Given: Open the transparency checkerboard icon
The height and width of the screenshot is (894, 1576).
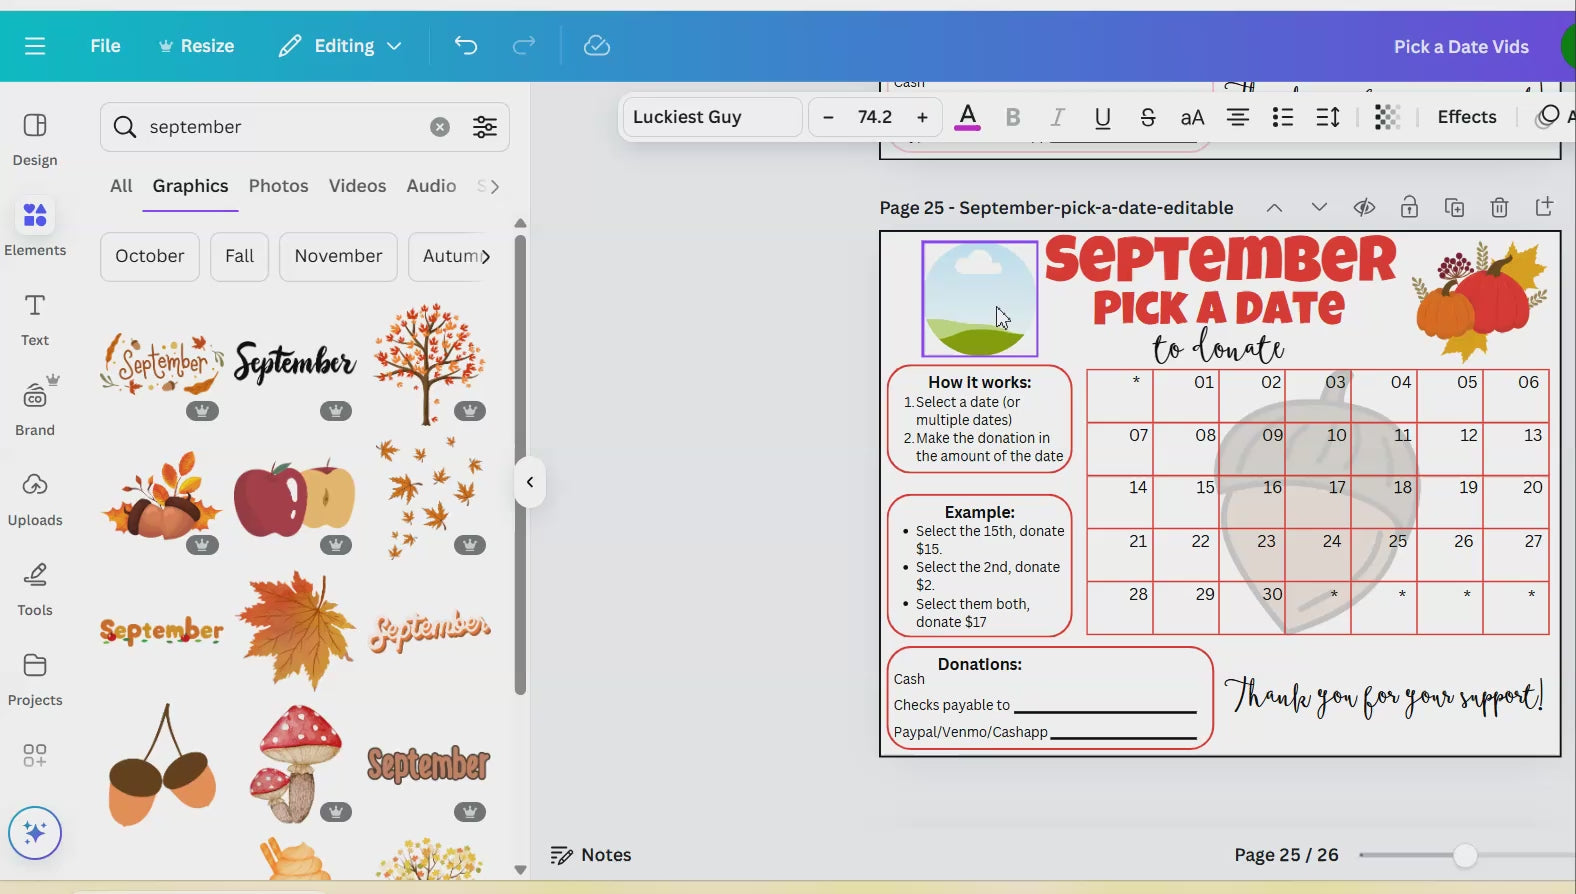Looking at the screenshot, I should (x=1387, y=117).
